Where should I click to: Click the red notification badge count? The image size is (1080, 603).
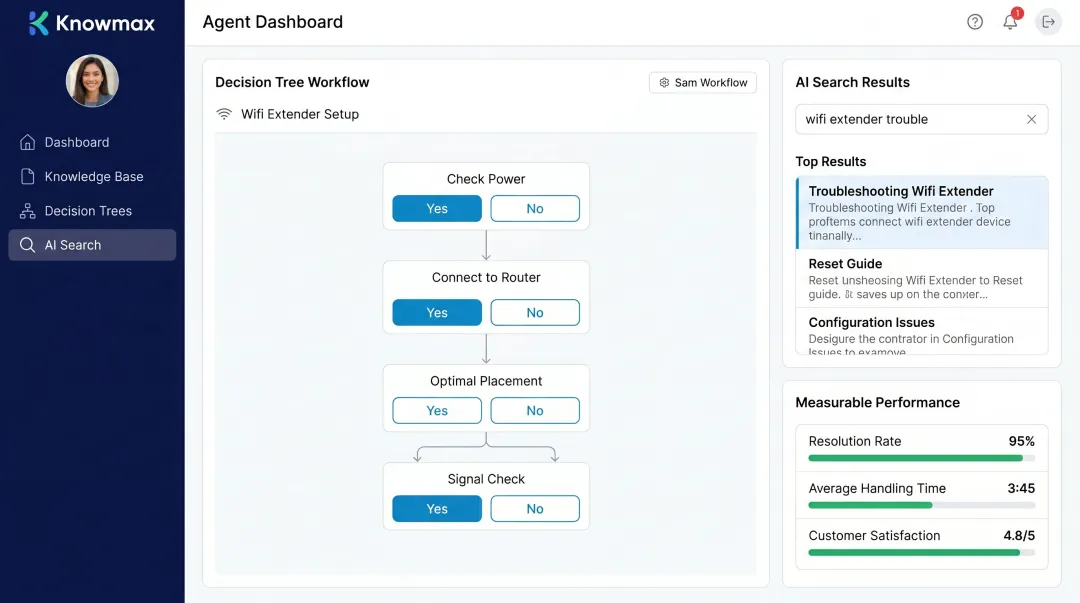pyautogui.click(x=1017, y=13)
